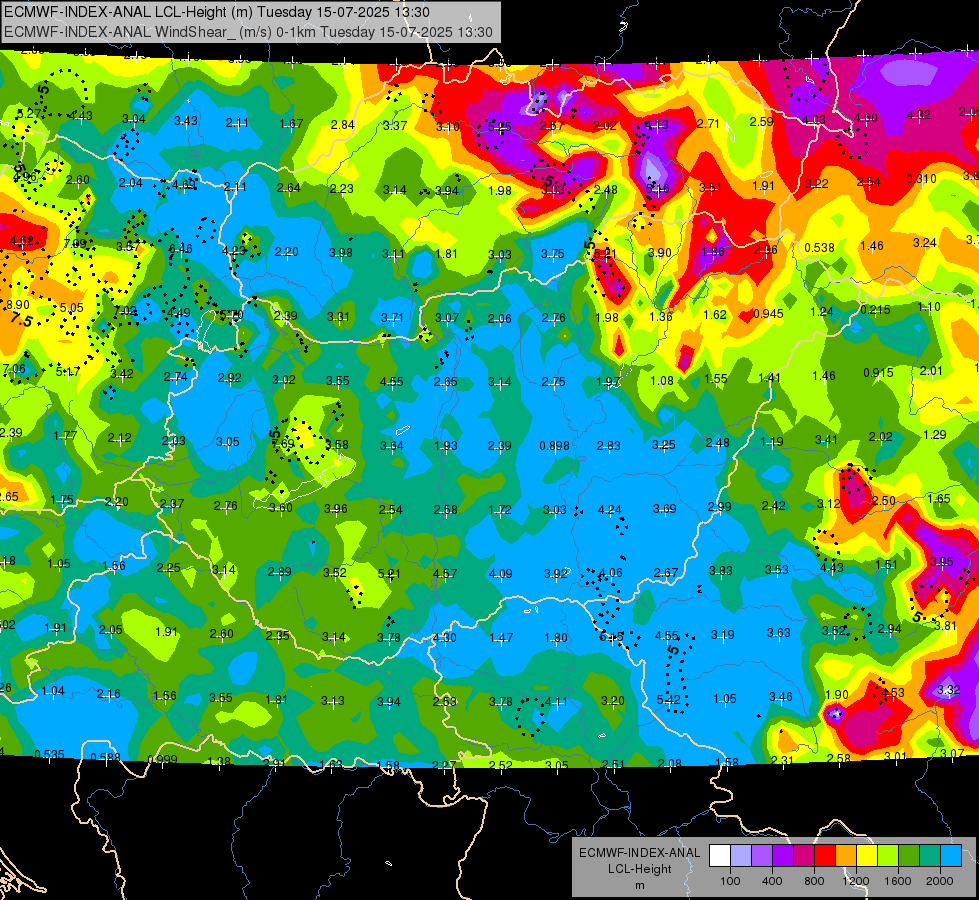The height and width of the screenshot is (900, 979).
Task: Click the wind shear value '7.99'
Action: pos(75,243)
